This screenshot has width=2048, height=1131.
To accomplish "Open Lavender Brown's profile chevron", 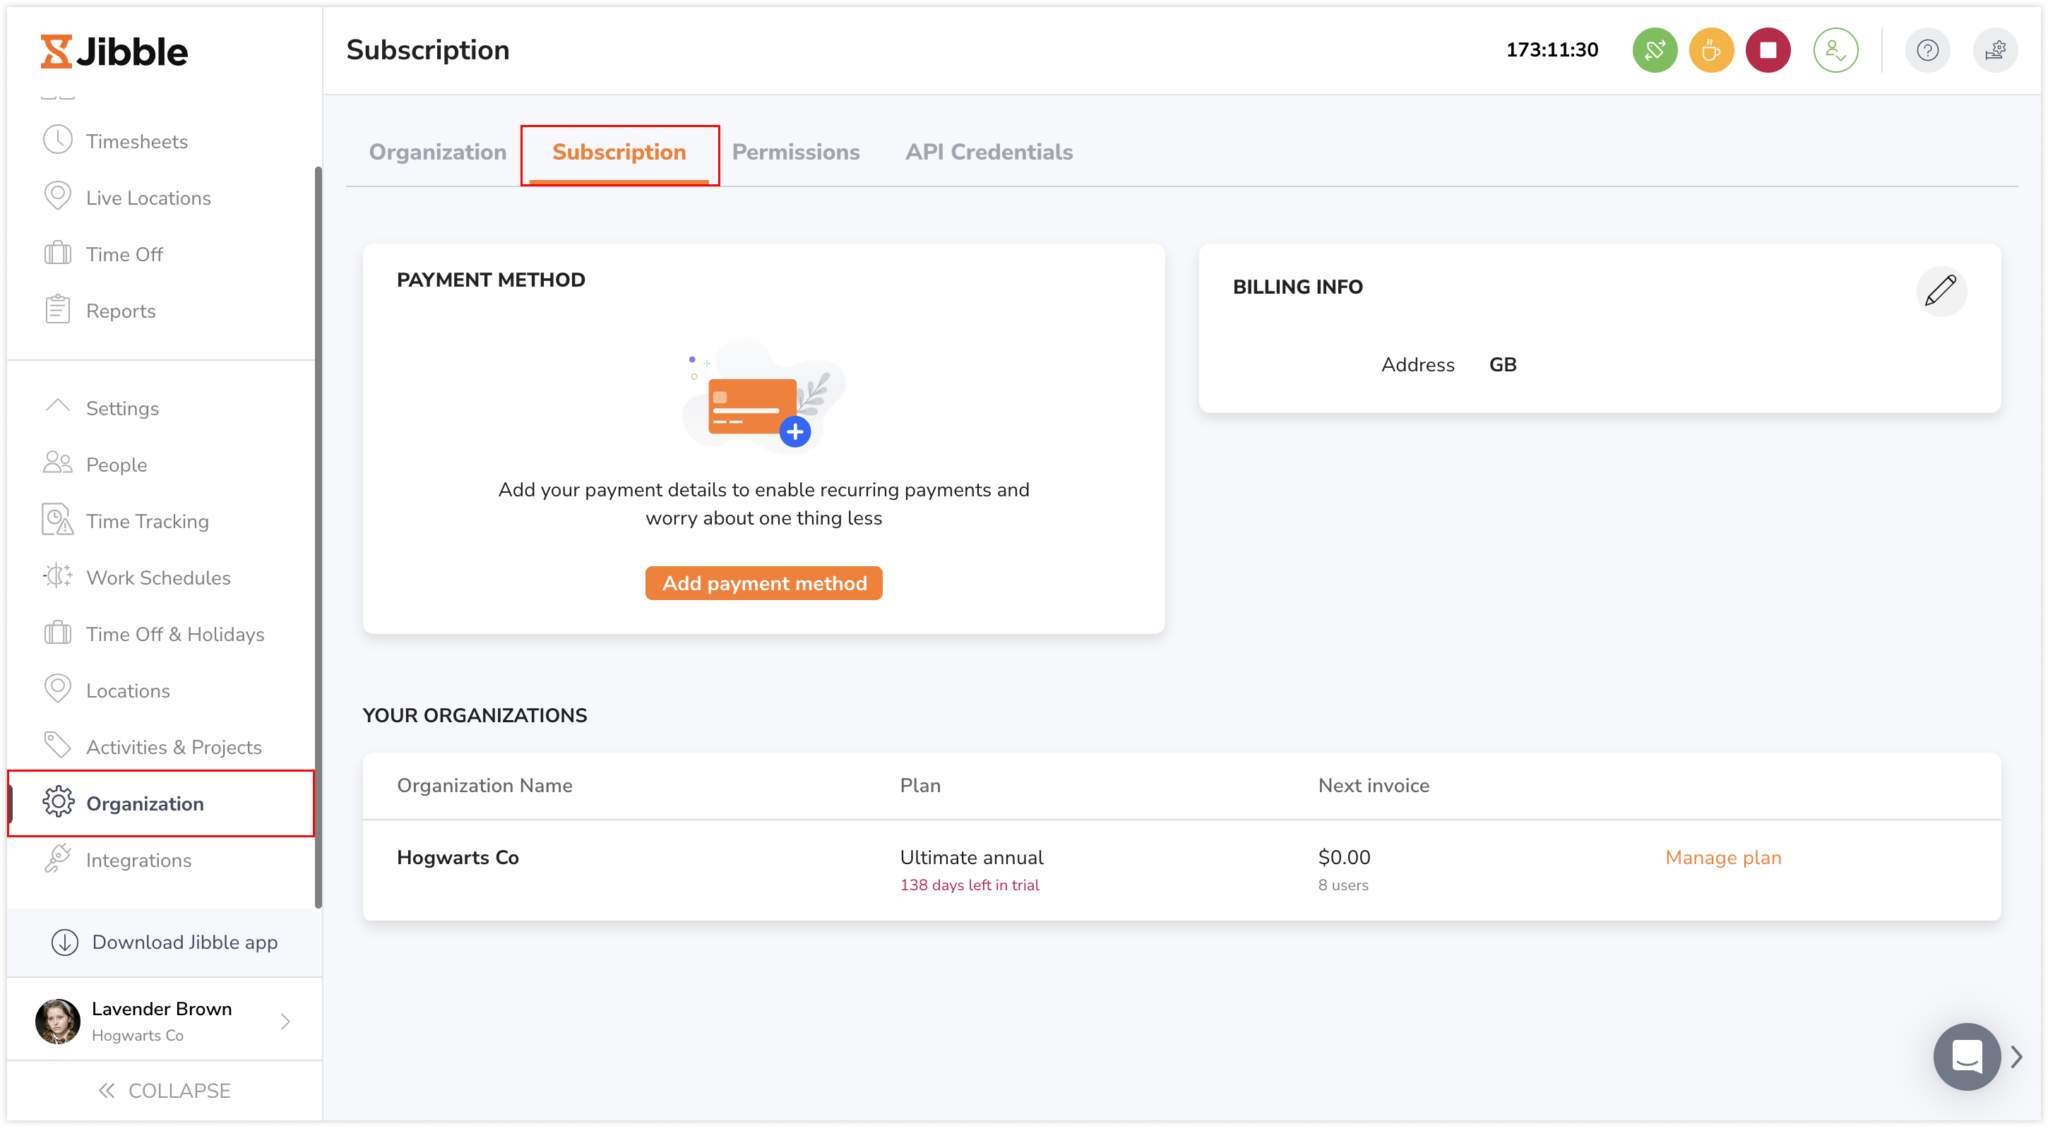I will pos(287,1020).
